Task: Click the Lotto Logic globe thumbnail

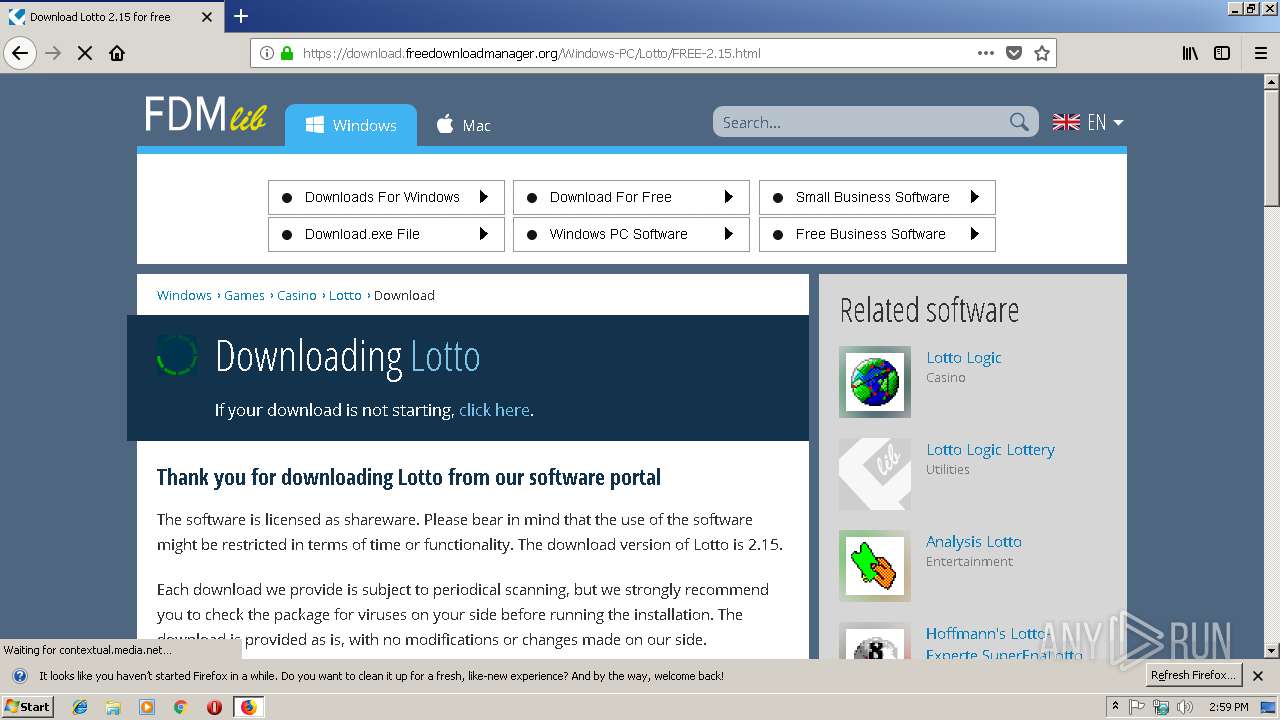Action: [875, 382]
